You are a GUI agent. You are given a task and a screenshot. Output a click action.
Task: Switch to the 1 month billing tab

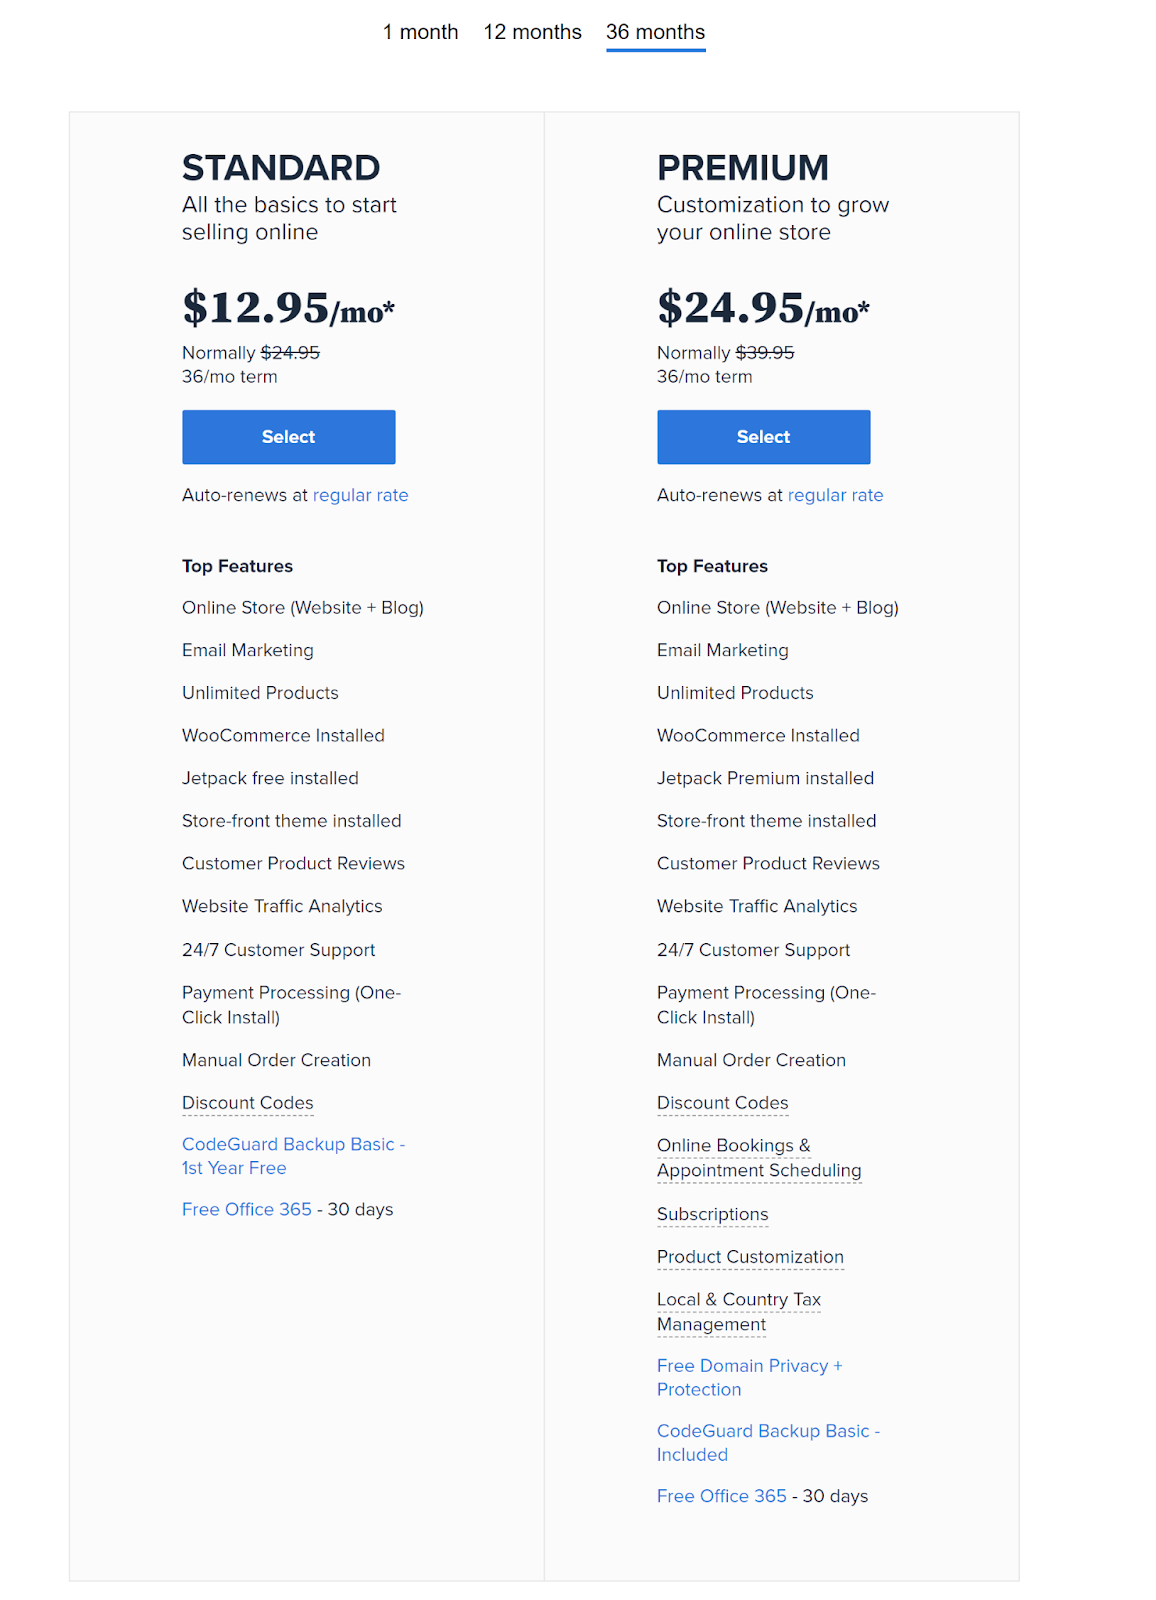420,32
